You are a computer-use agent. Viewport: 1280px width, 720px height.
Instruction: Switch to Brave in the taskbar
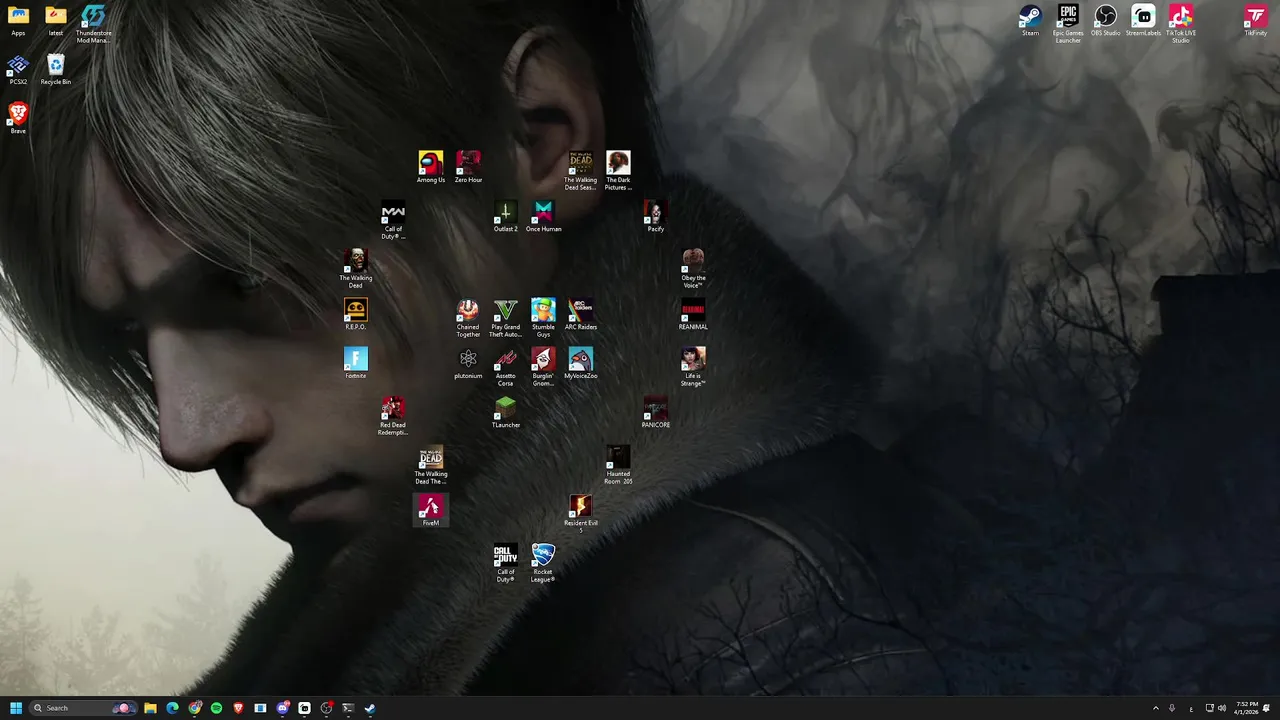[238, 708]
